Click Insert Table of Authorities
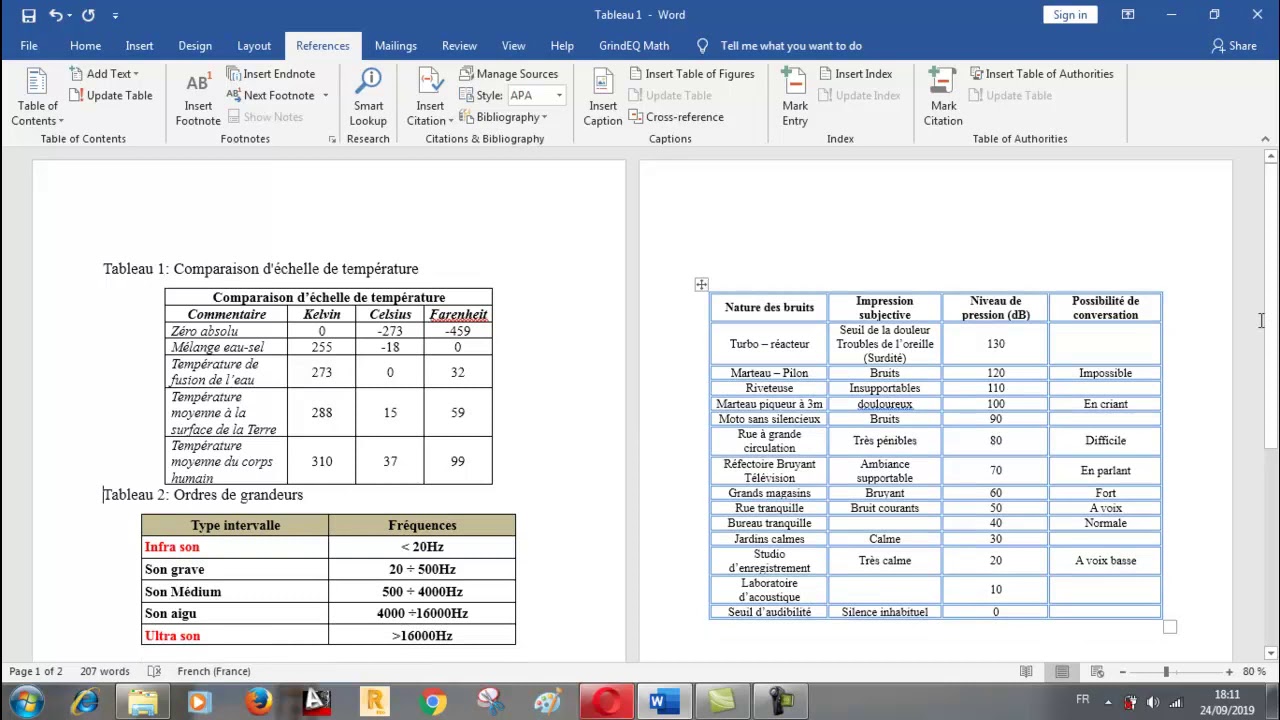Screen dimensions: 1280x720 click(1041, 74)
